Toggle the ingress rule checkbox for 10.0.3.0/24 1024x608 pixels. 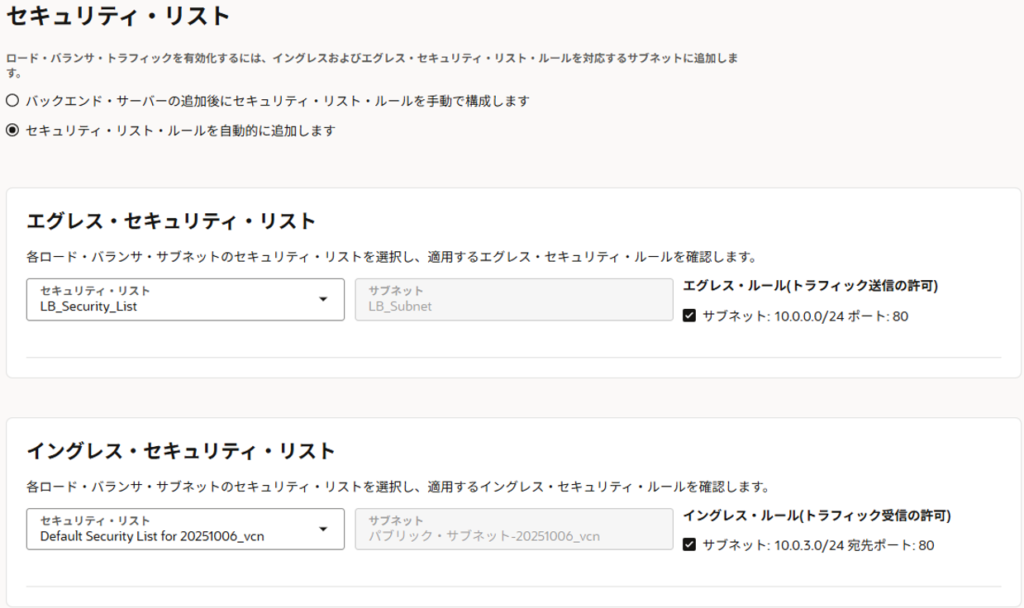[x=689, y=545]
